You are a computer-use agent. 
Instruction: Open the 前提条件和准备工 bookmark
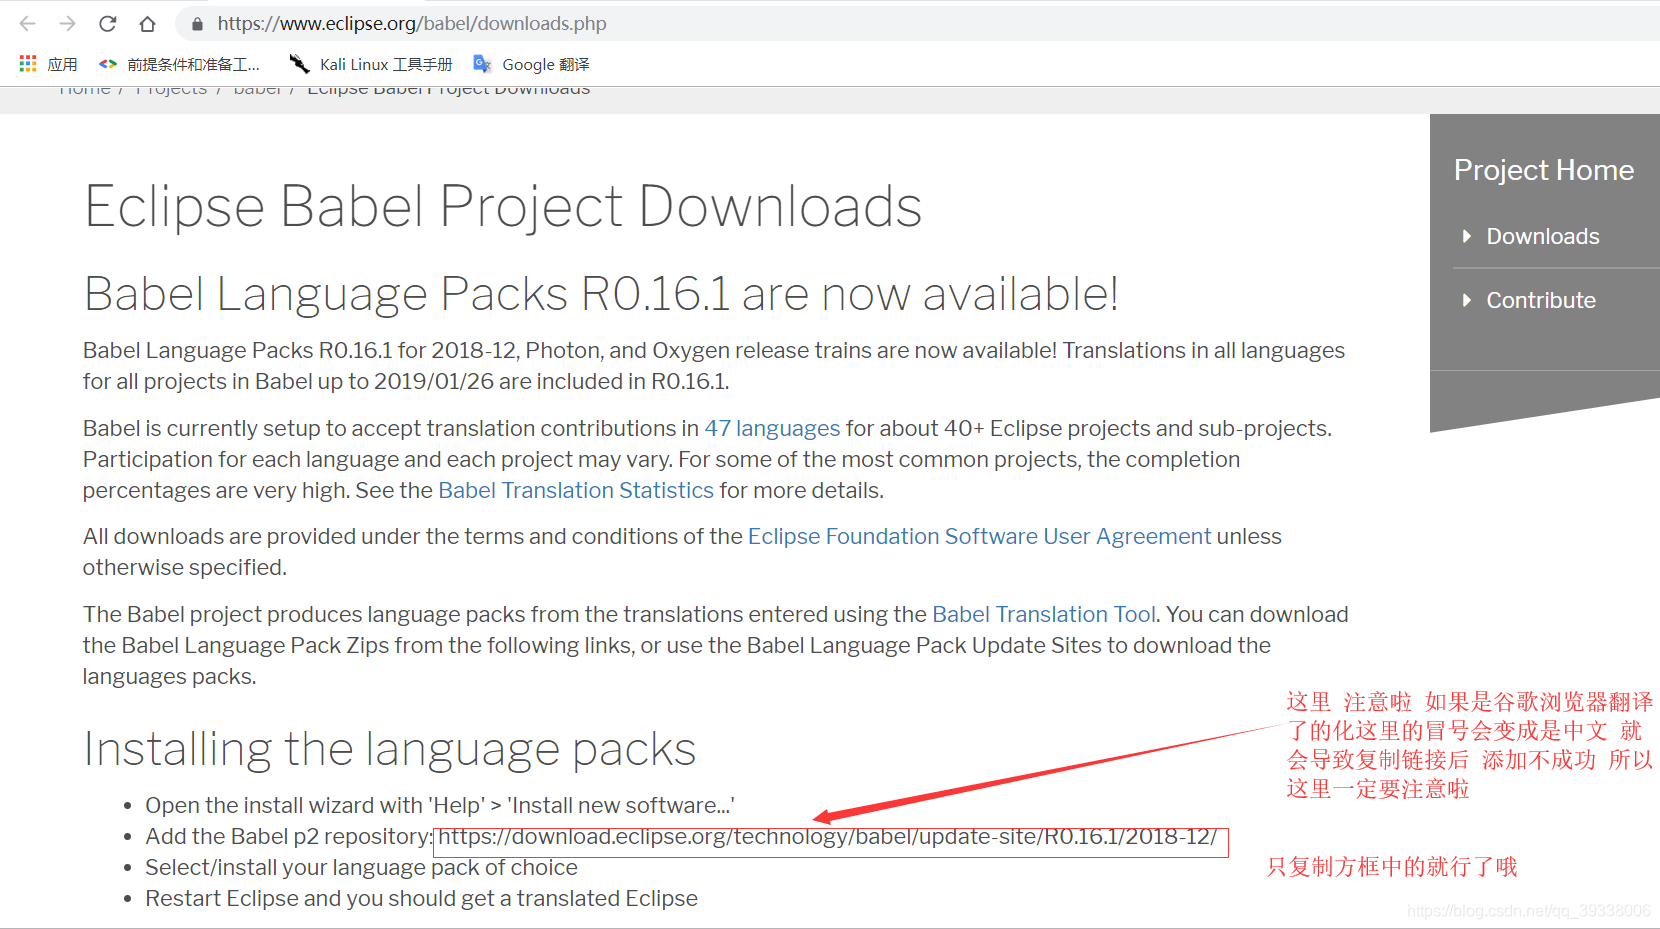coord(179,64)
